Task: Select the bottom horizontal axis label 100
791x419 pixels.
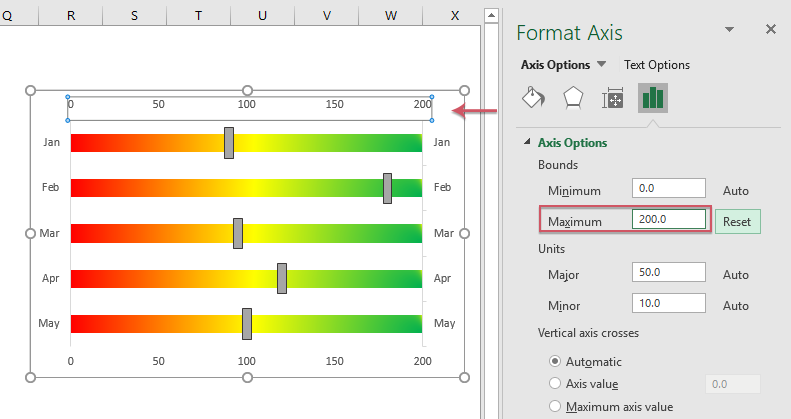Action: point(247,361)
